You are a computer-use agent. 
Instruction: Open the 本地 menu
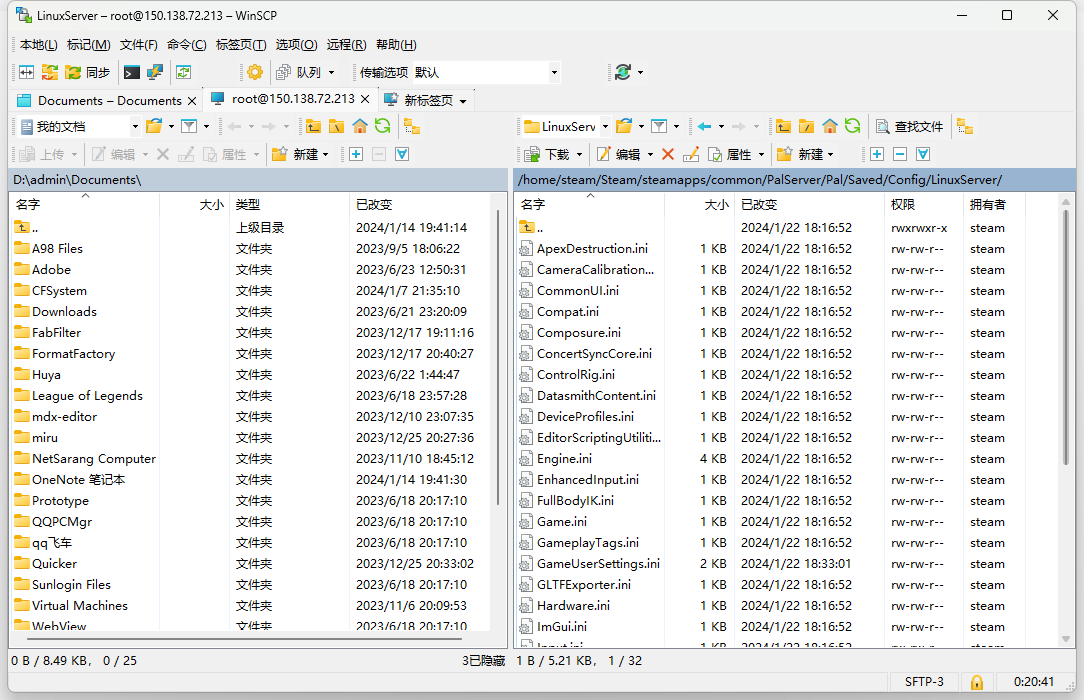39,45
